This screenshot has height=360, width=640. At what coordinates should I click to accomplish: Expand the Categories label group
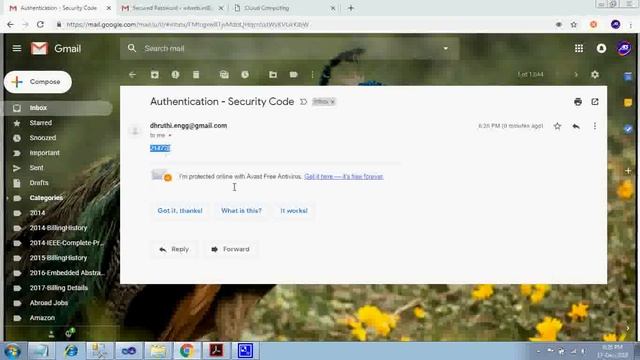[7, 198]
